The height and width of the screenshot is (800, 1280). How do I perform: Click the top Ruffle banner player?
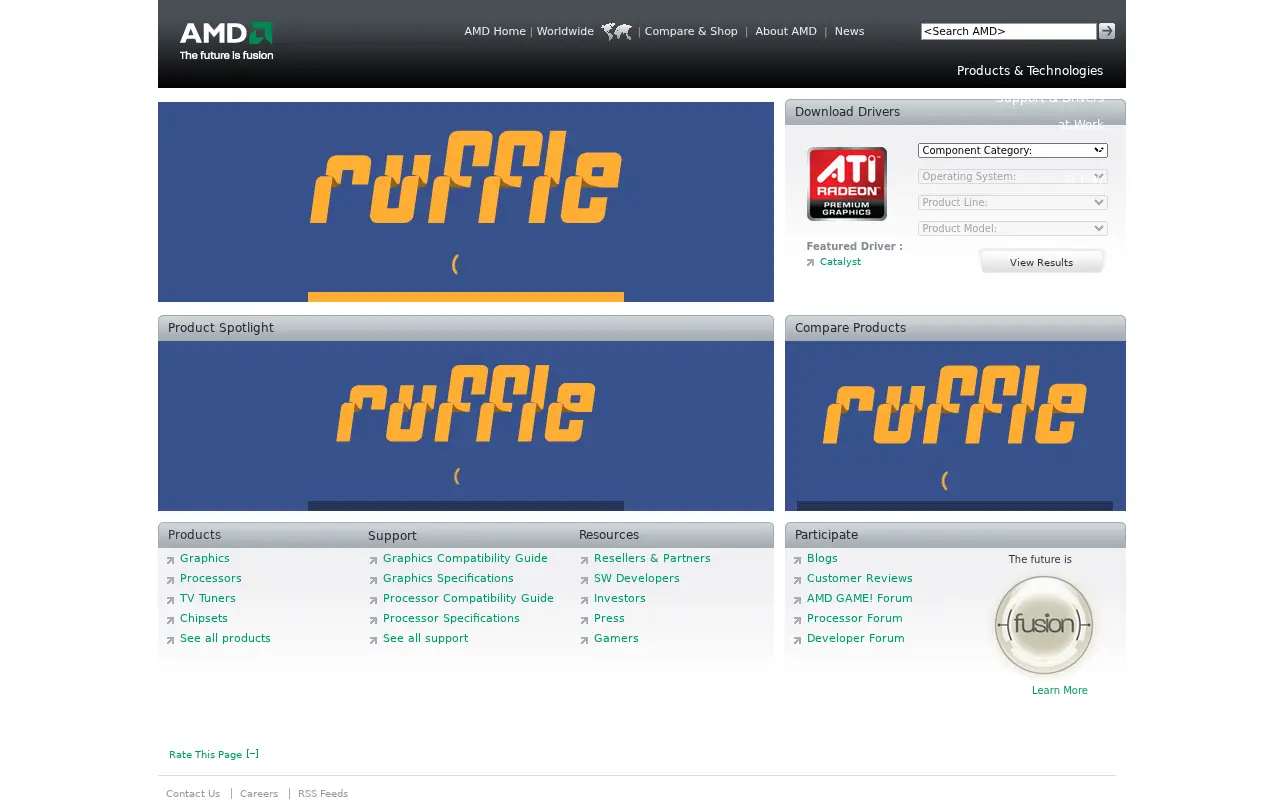(466, 202)
